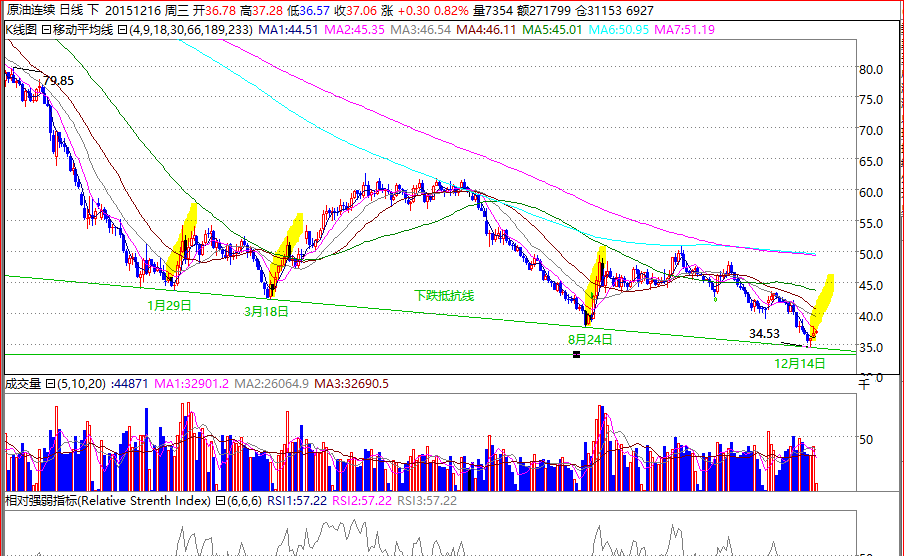Collapse the box icon beside the RSI title
The height and width of the screenshot is (556, 904).
point(220,501)
